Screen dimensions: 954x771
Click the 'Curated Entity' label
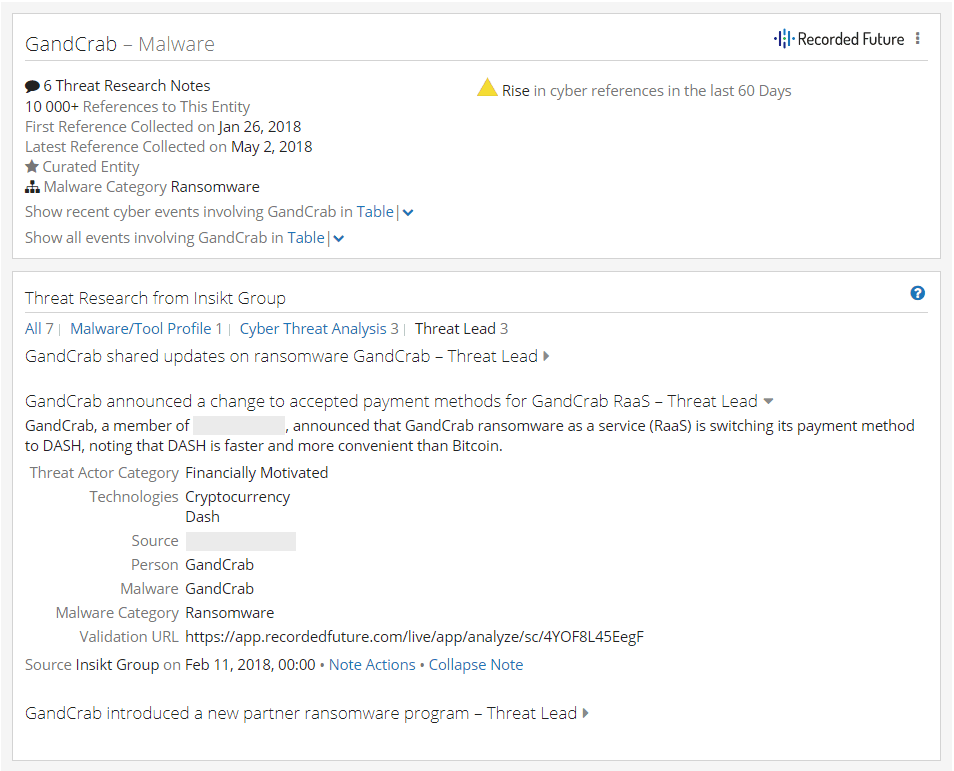click(x=91, y=167)
